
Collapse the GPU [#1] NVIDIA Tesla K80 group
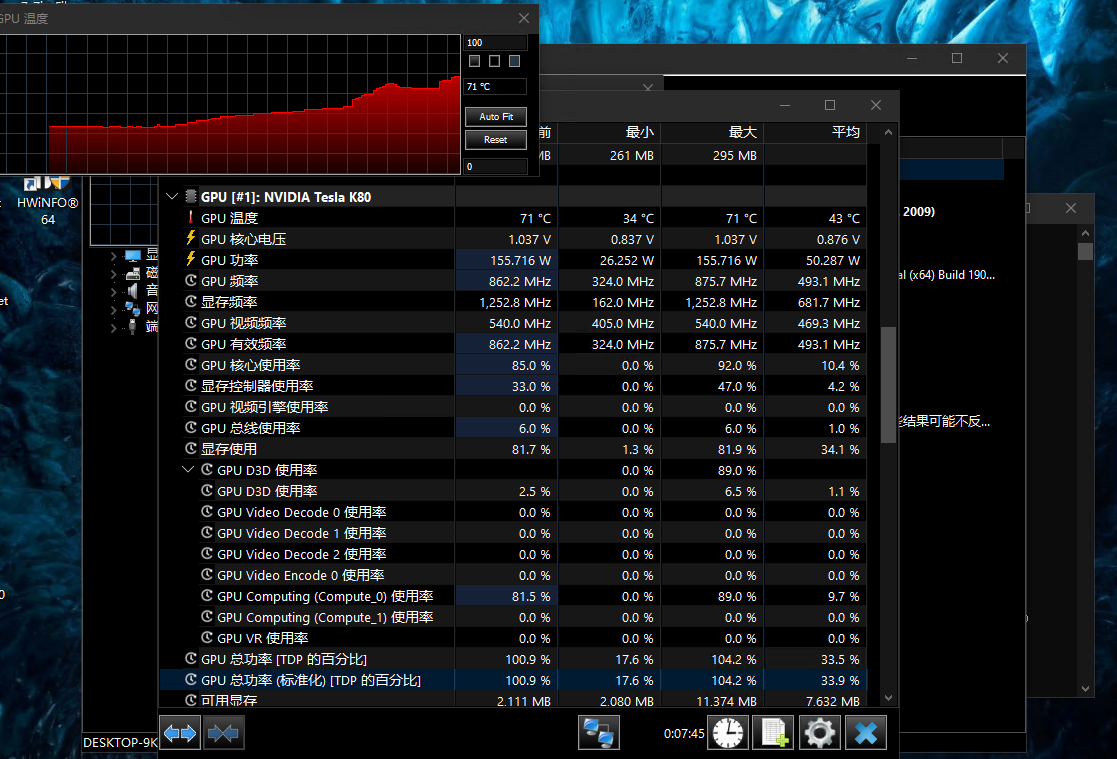[x=171, y=197]
